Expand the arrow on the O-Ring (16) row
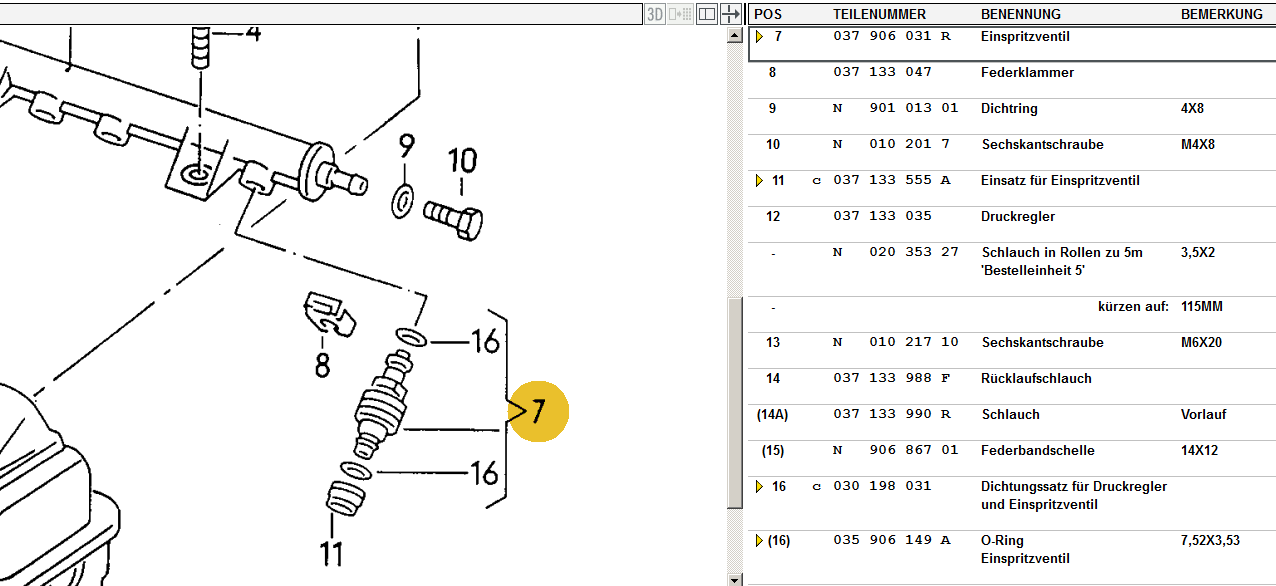 coord(759,541)
